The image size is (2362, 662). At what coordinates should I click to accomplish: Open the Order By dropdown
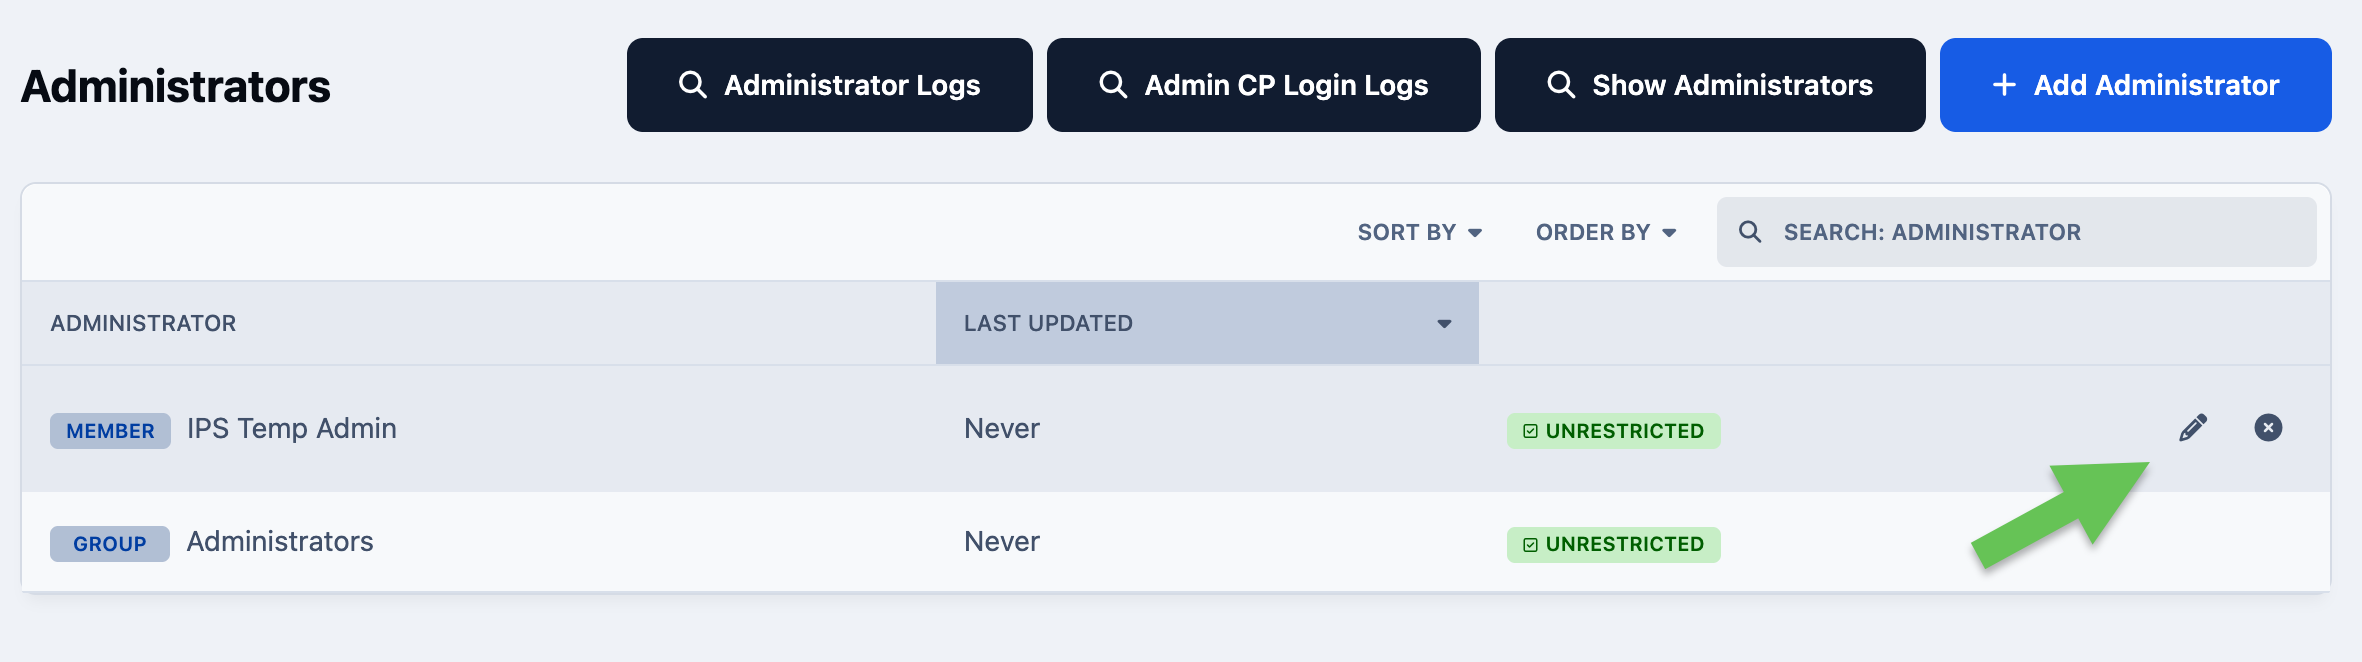click(1606, 232)
